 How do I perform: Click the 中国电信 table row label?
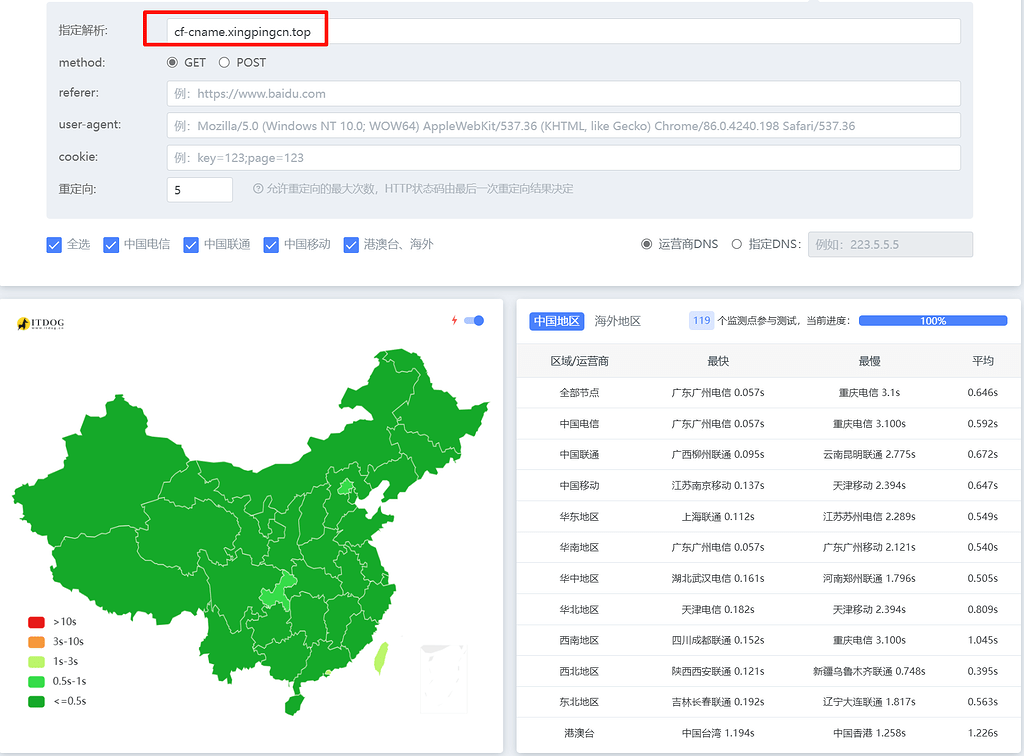click(x=579, y=424)
